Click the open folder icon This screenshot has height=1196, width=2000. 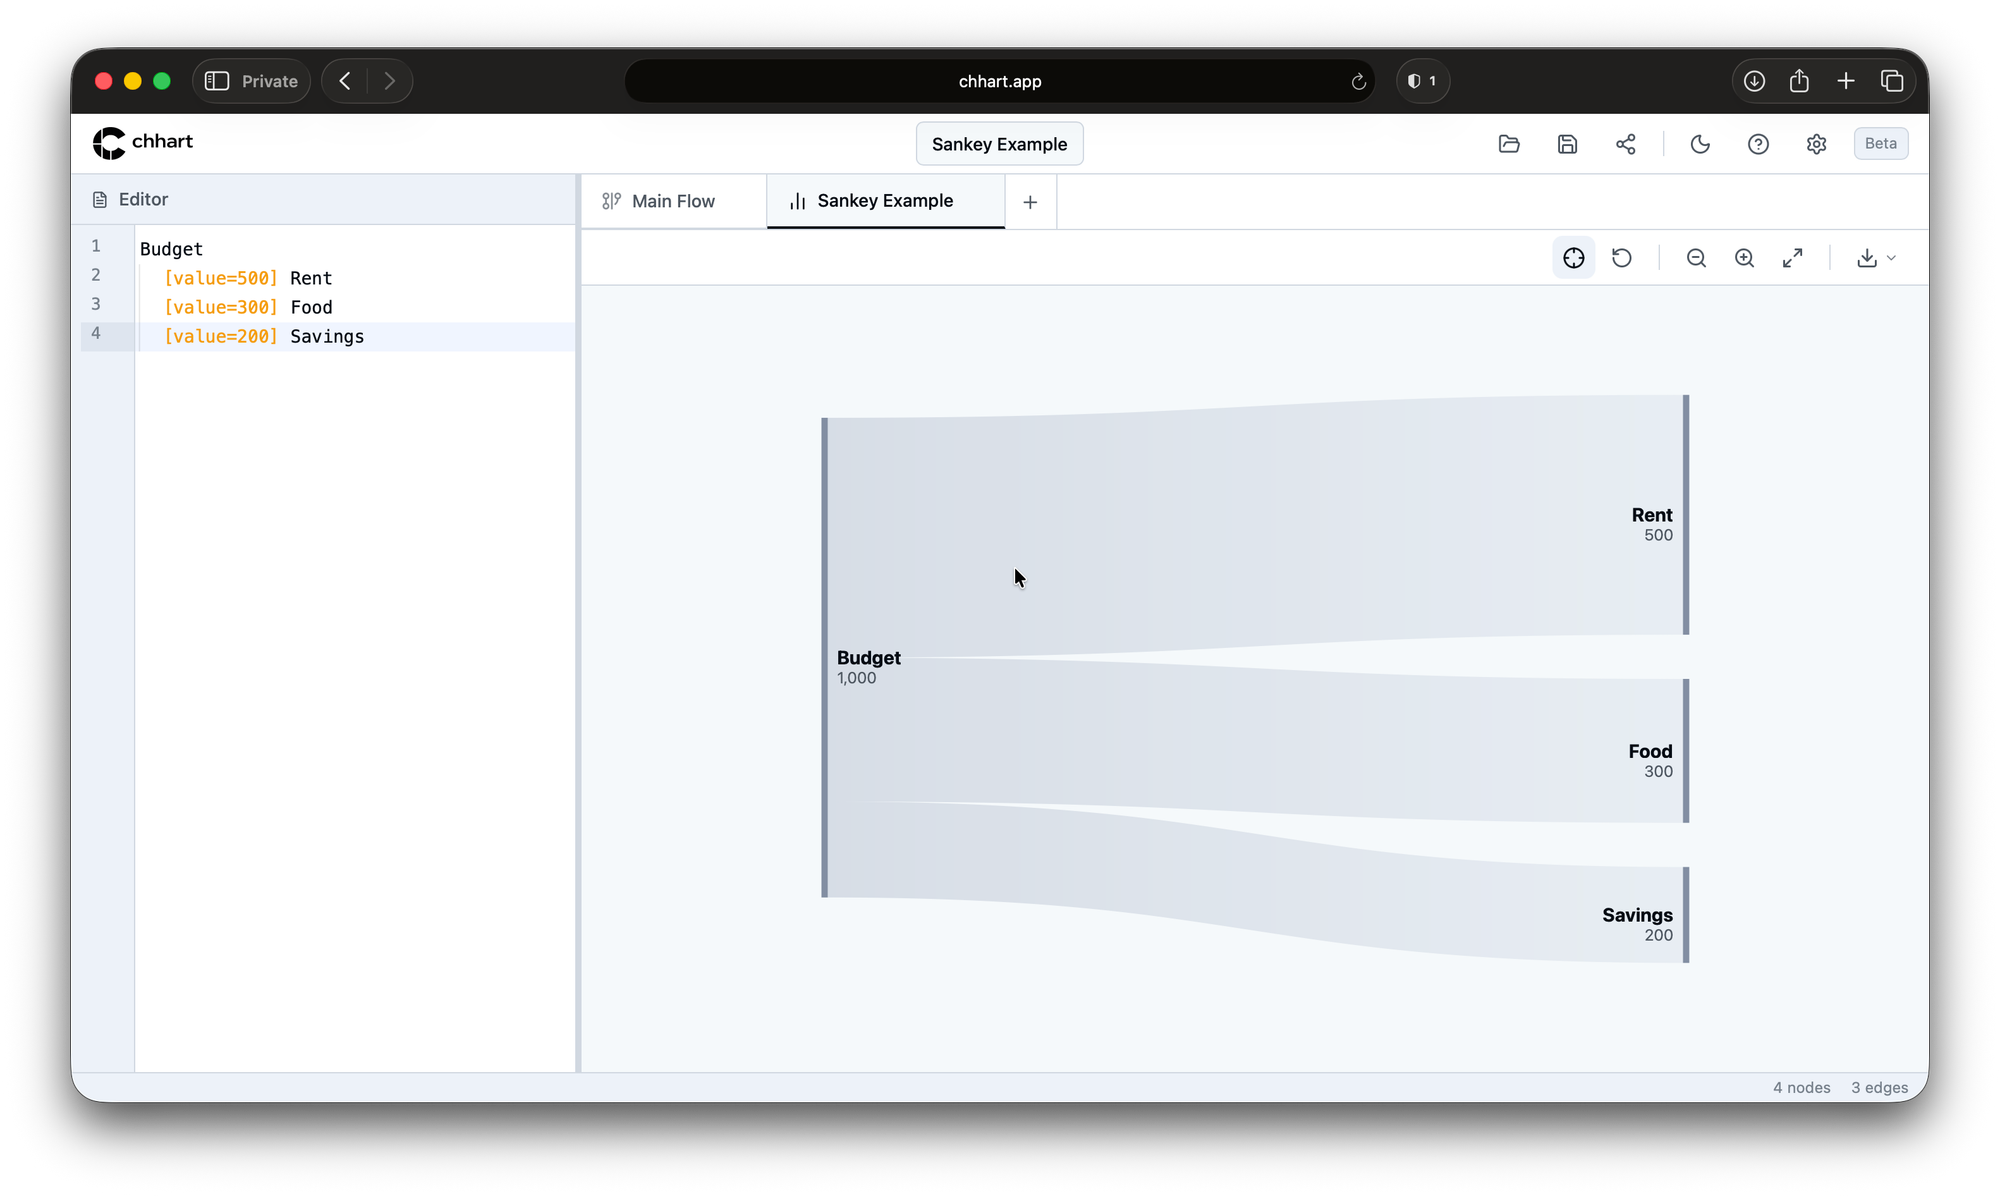[1509, 144]
